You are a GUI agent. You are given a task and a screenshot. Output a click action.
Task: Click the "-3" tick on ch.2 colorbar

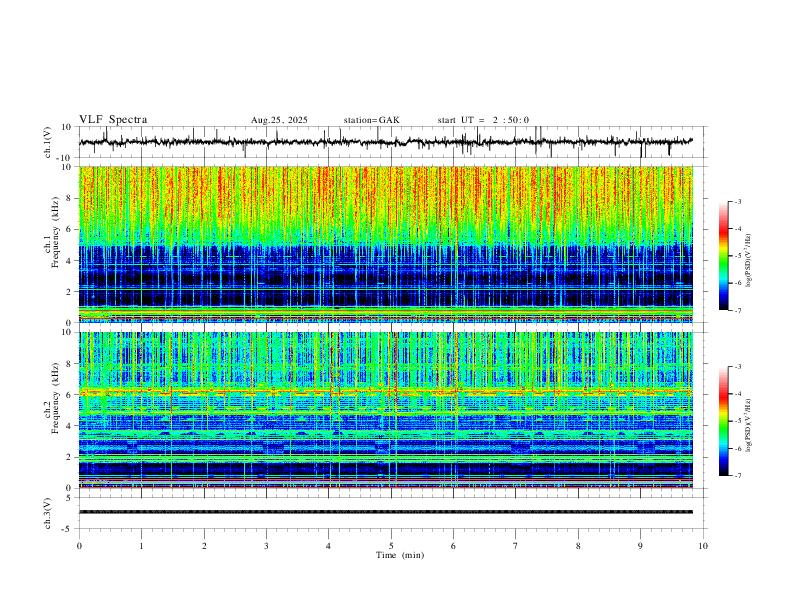(x=737, y=367)
